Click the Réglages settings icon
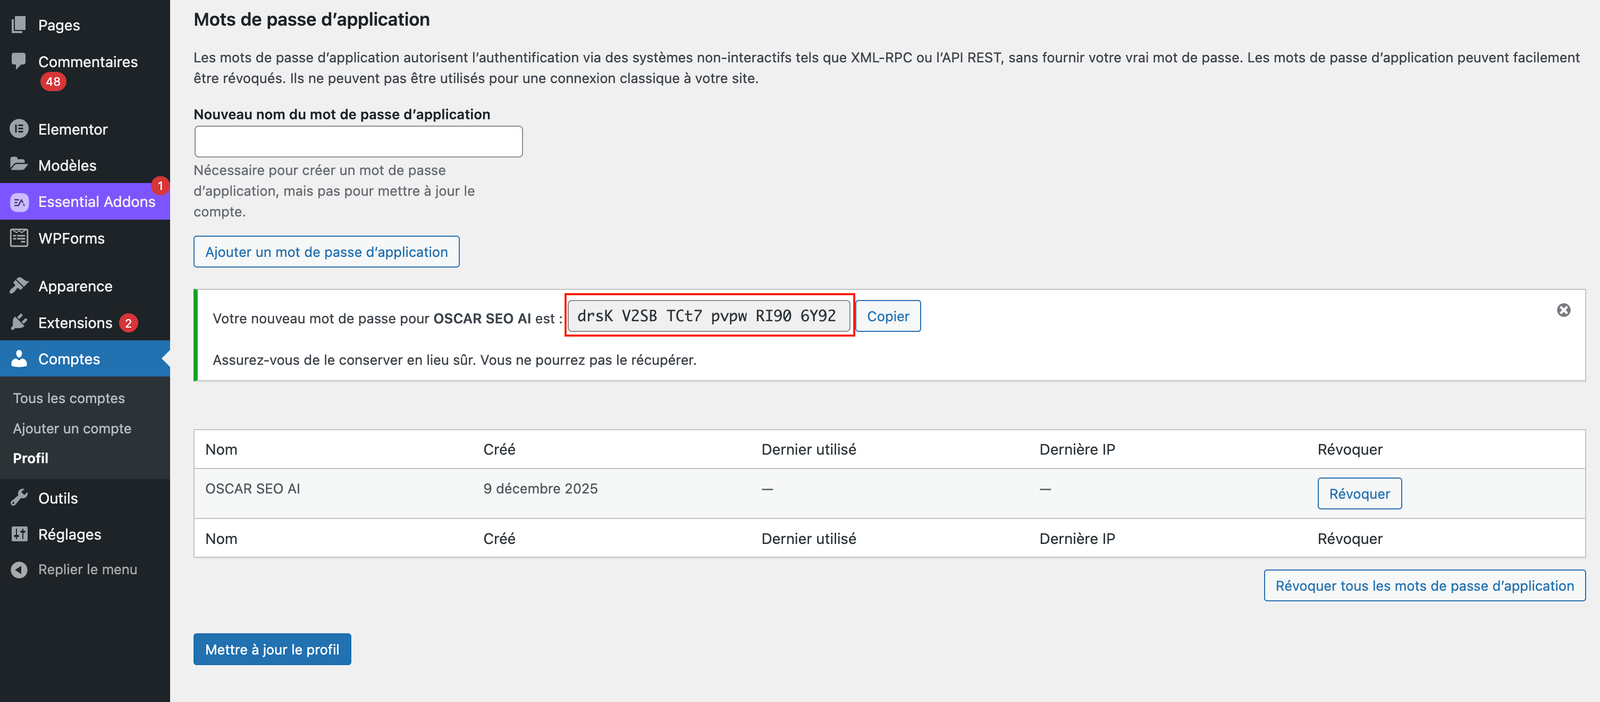 coord(19,534)
